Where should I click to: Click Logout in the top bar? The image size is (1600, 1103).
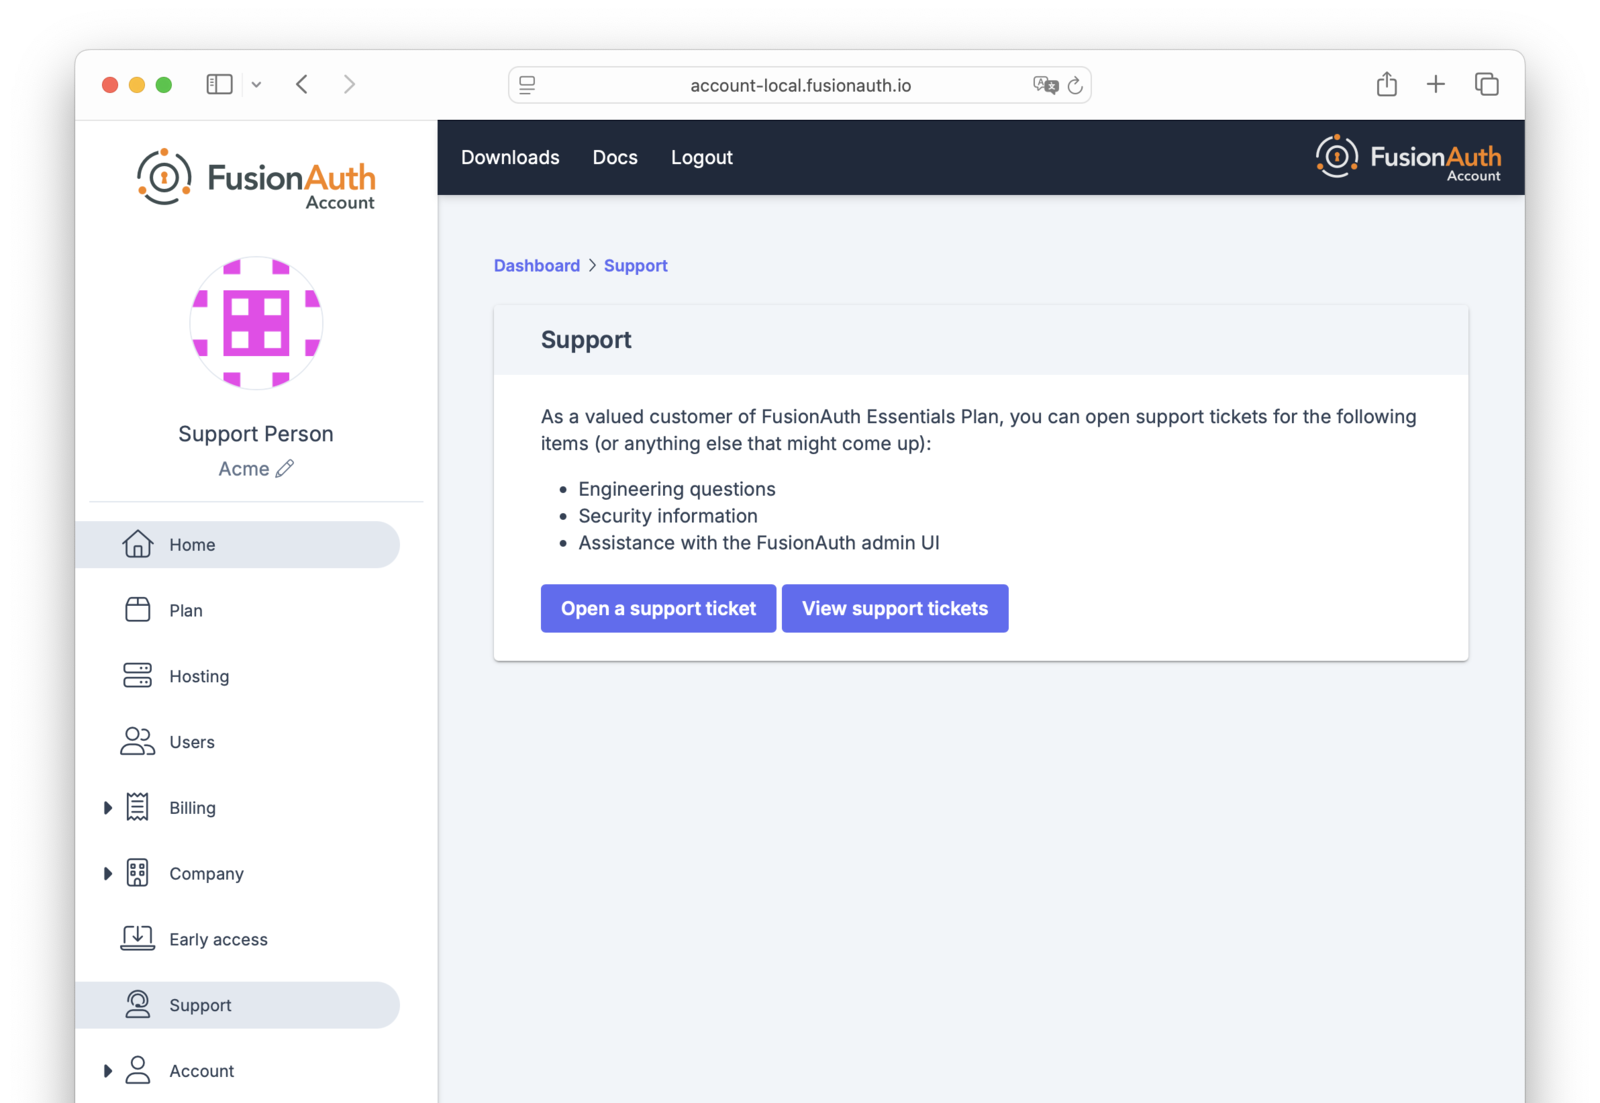point(702,157)
